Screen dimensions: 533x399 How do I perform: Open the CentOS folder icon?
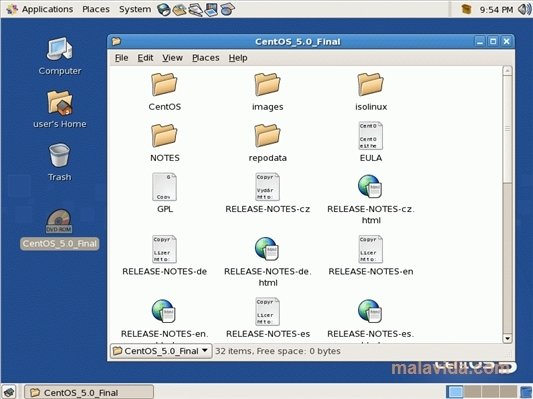pyautogui.click(x=164, y=84)
